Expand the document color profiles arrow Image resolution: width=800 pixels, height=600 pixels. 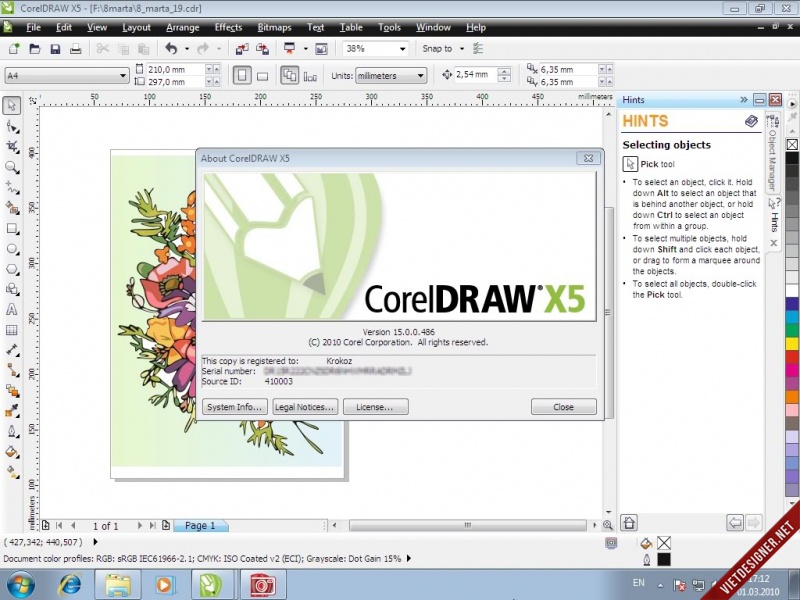pyautogui.click(x=409, y=559)
